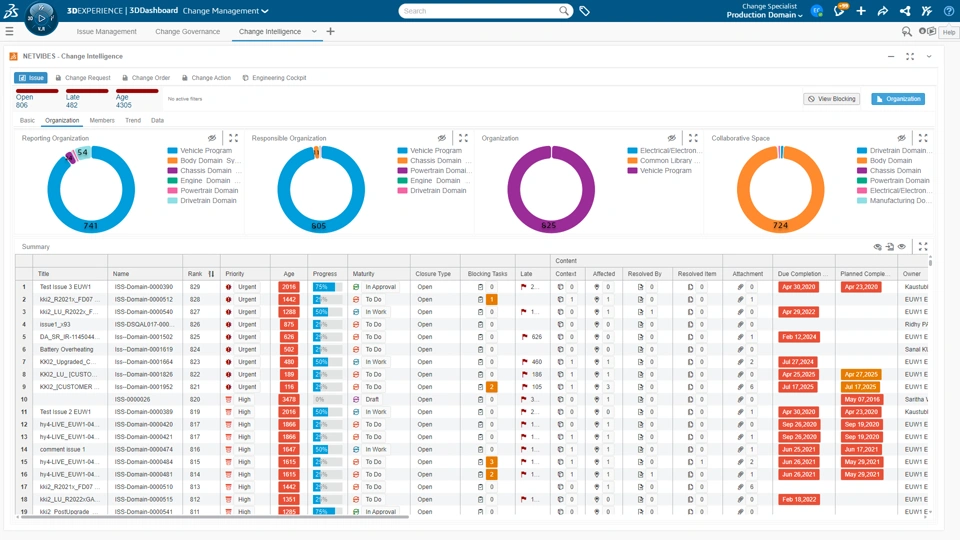960x540 pixels.
Task: Open notifications with +99 badge
Action: [839, 11]
